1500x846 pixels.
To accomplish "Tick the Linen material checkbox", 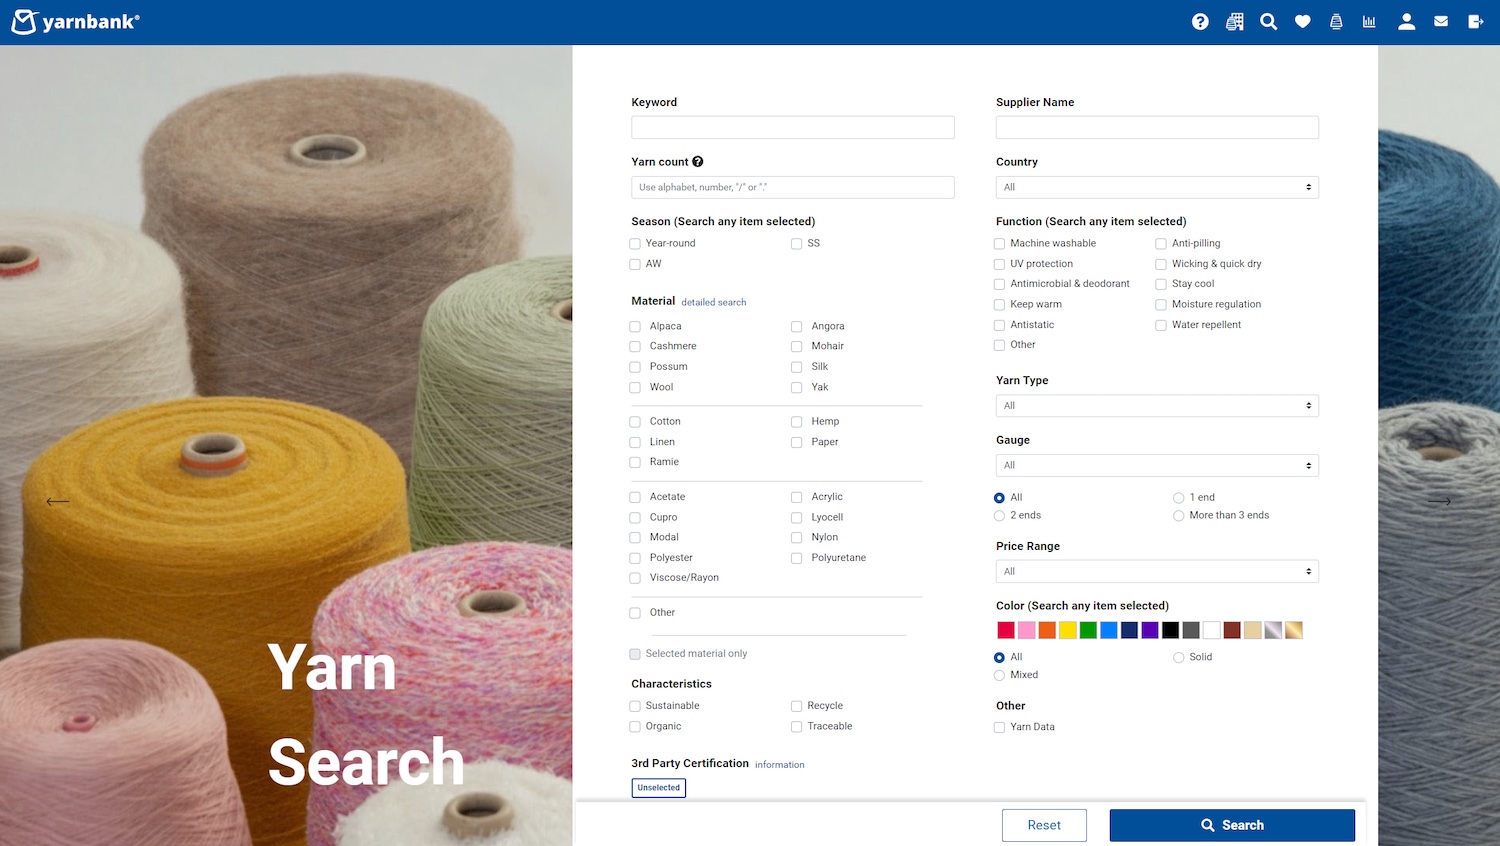I will [x=635, y=442].
